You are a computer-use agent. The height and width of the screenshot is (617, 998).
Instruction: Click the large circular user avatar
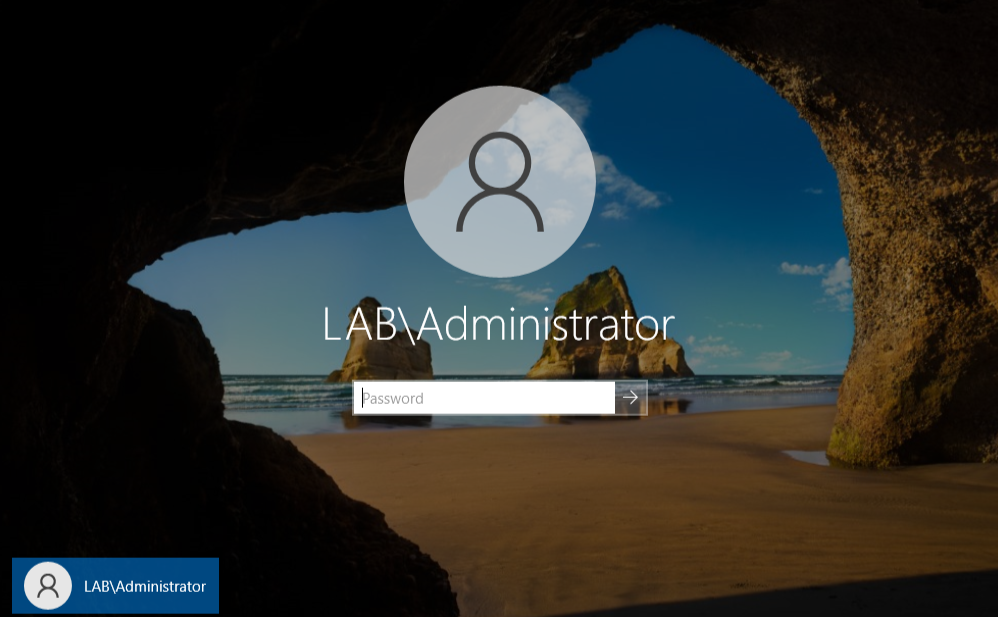coord(499,181)
